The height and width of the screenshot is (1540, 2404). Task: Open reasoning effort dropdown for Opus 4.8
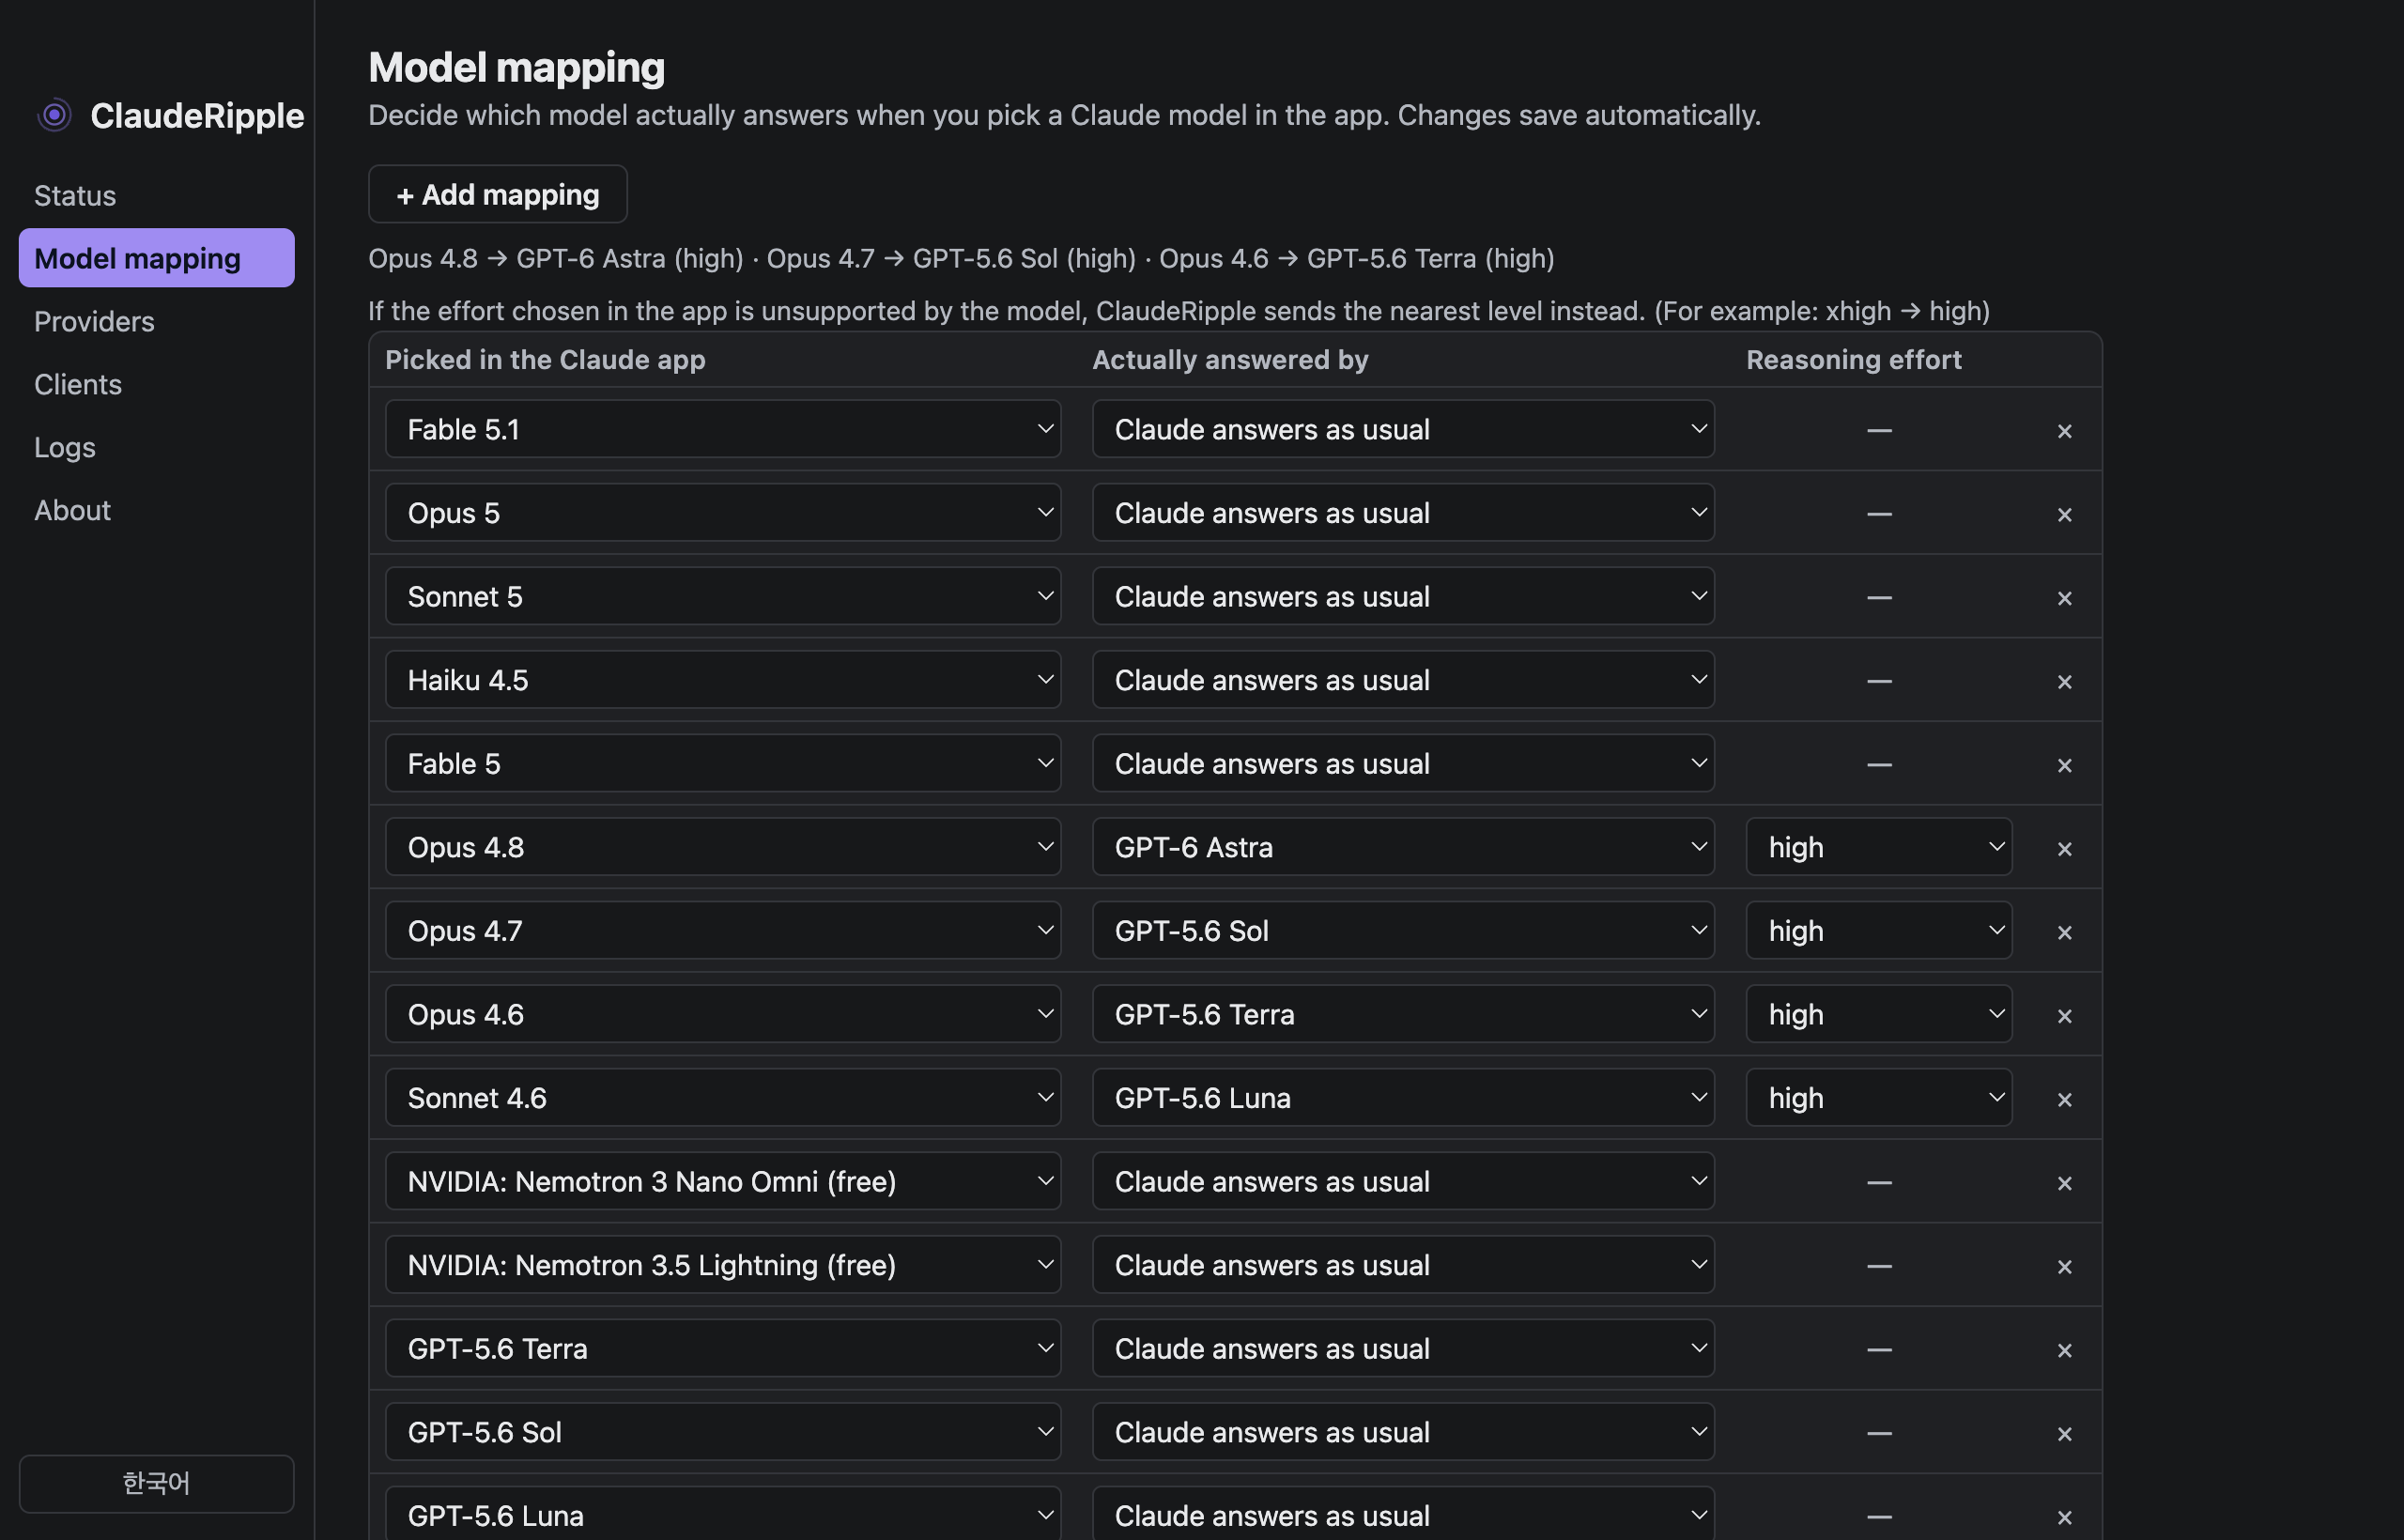1879,847
